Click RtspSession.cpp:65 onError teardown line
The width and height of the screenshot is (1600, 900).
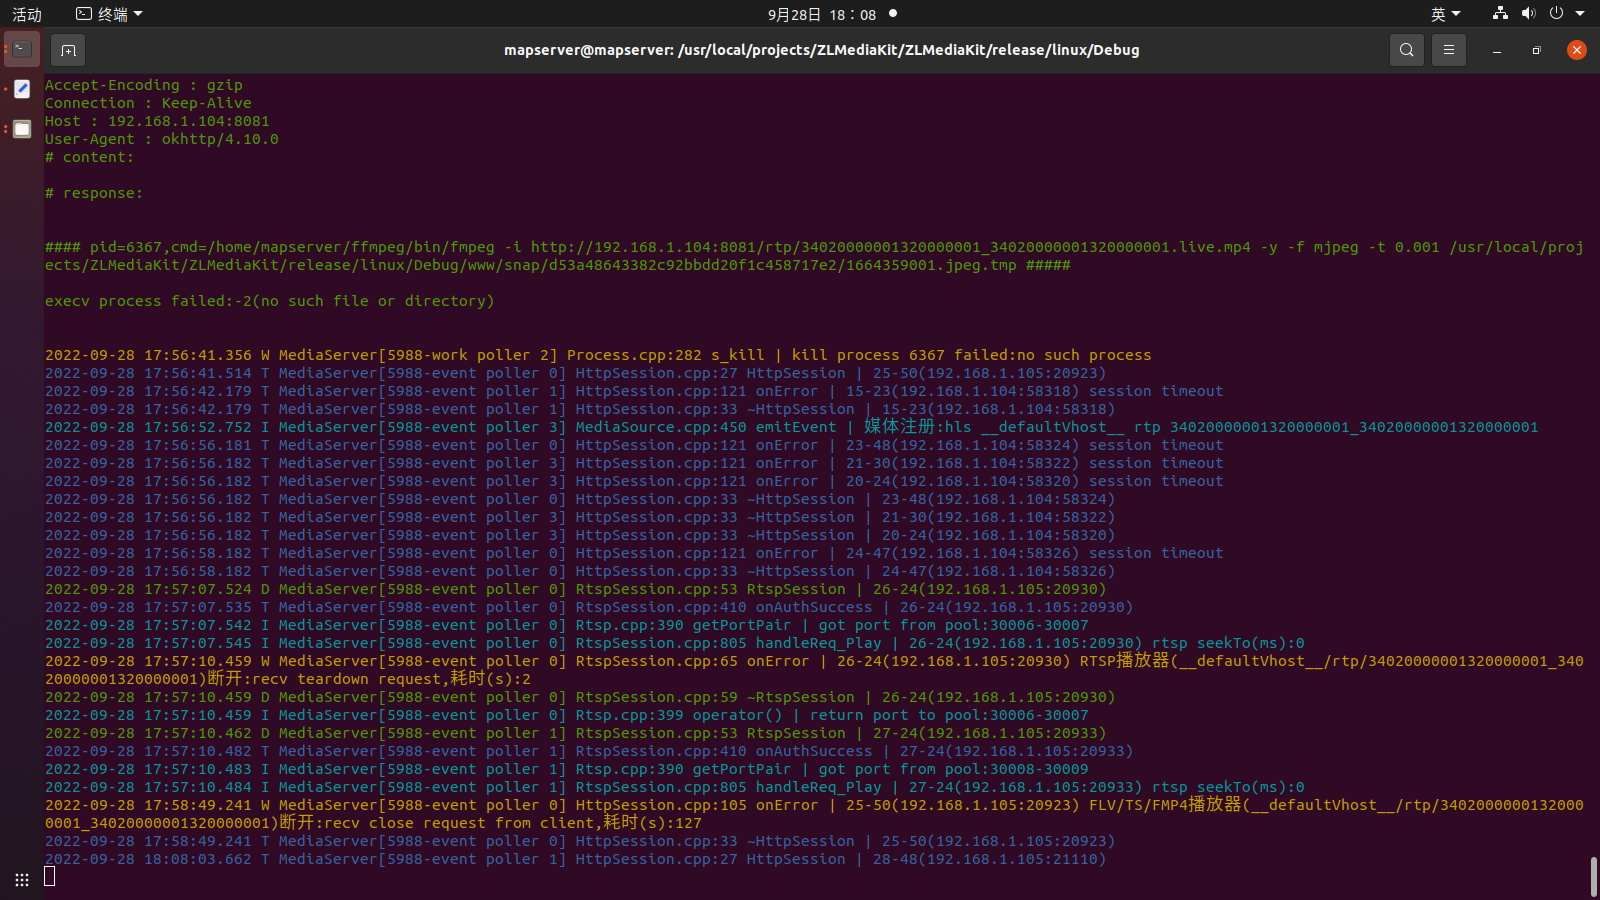pos(814,670)
